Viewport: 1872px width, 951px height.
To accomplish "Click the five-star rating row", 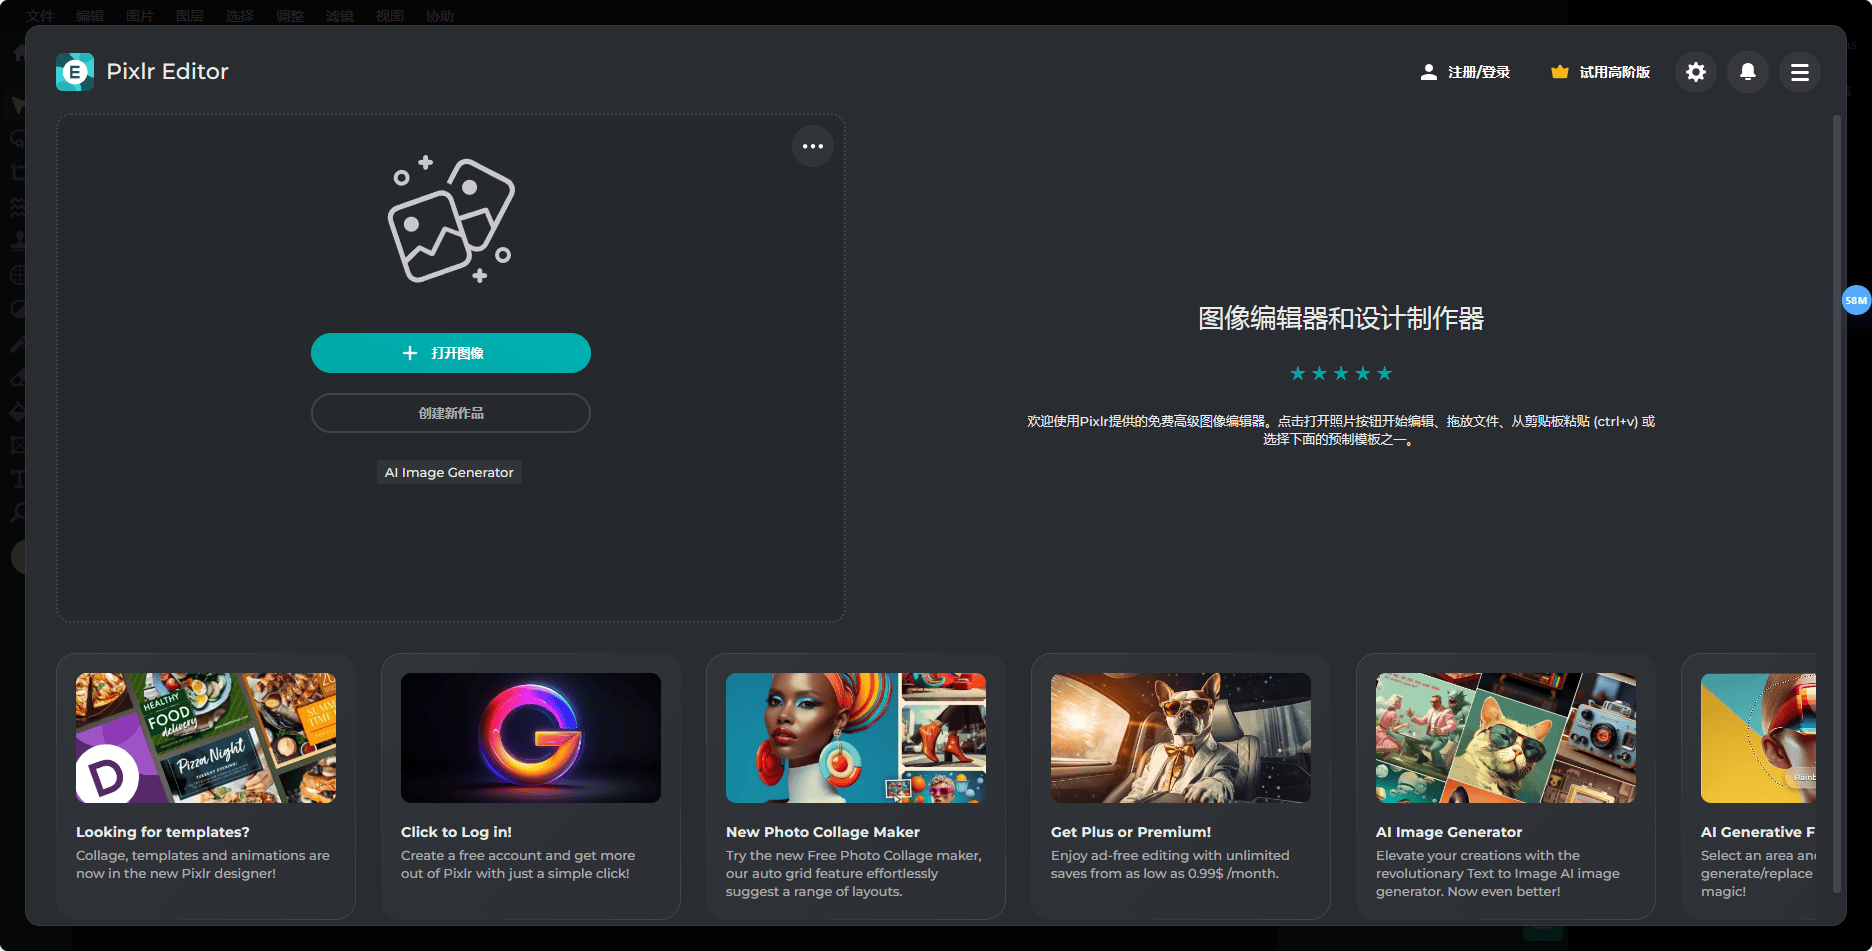I will pos(1341,374).
